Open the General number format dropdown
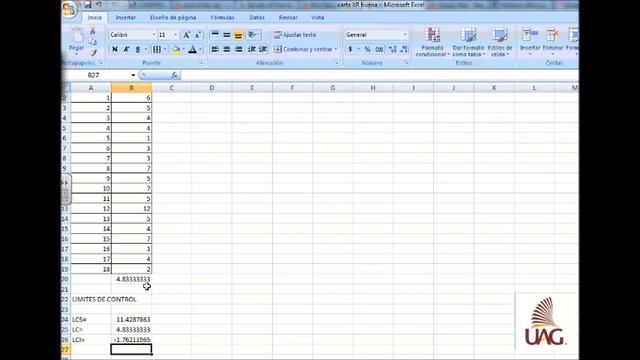The image size is (640, 360). click(x=405, y=35)
